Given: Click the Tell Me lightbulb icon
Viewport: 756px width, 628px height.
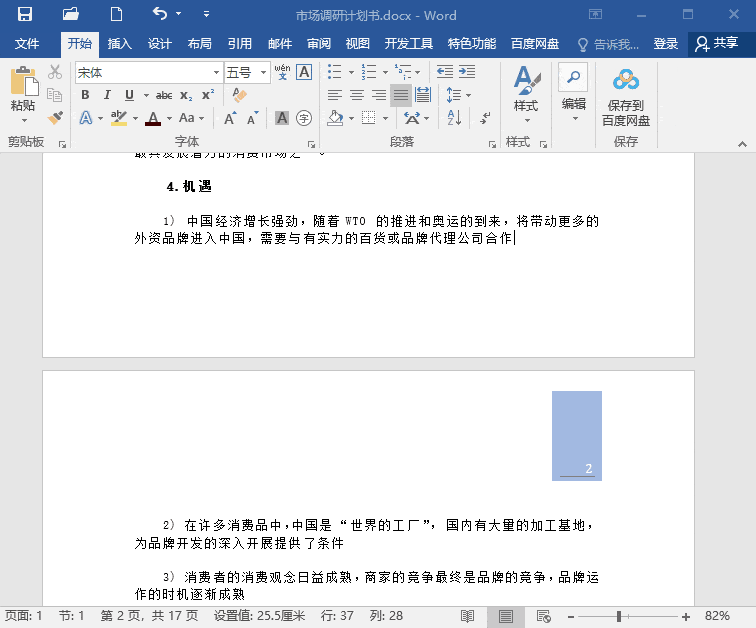Looking at the screenshot, I should (x=582, y=45).
